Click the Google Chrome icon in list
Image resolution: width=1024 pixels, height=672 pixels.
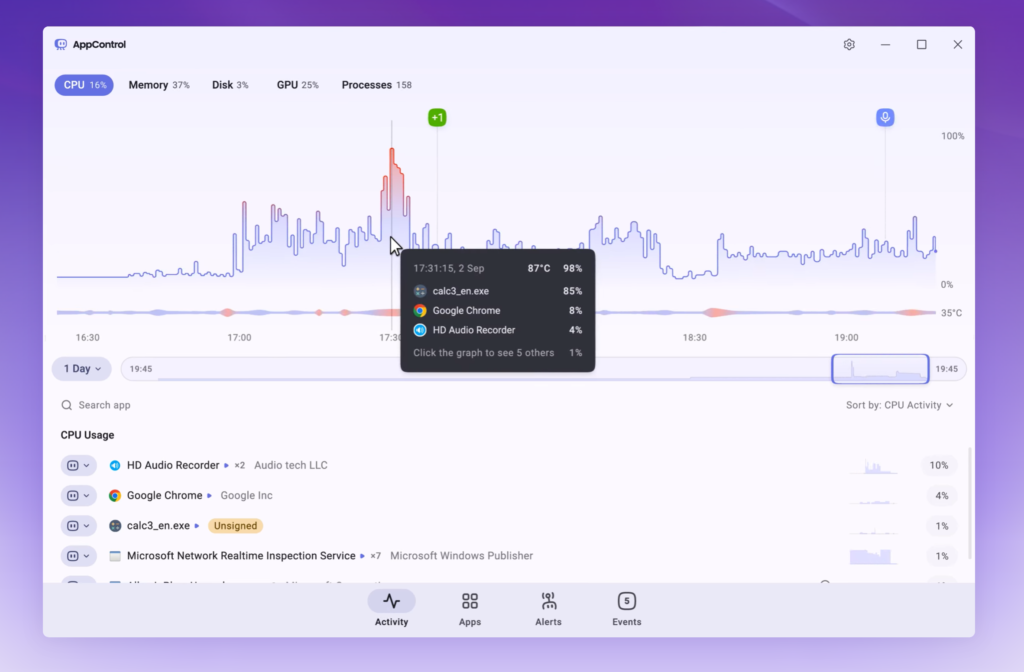[115, 495]
